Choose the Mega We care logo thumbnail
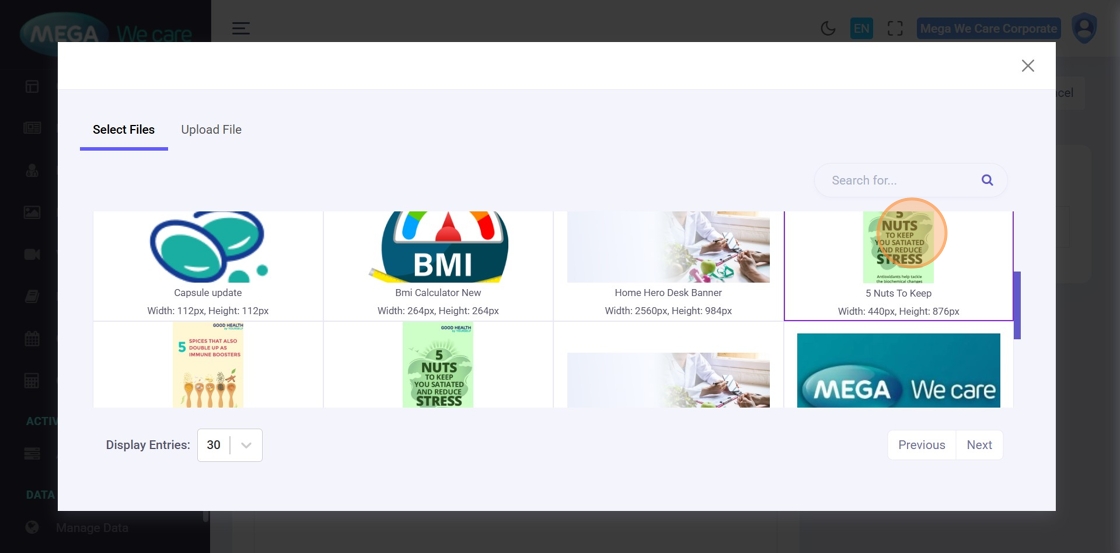Image resolution: width=1120 pixels, height=553 pixels. pyautogui.click(x=899, y=370)
